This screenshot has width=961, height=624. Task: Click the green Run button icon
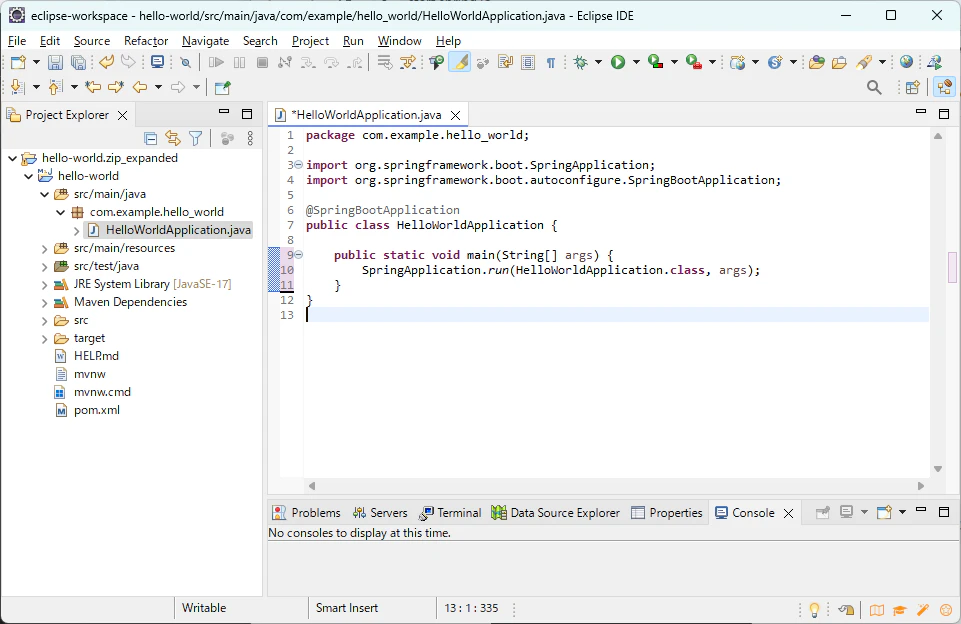click(x=618, y=63)
